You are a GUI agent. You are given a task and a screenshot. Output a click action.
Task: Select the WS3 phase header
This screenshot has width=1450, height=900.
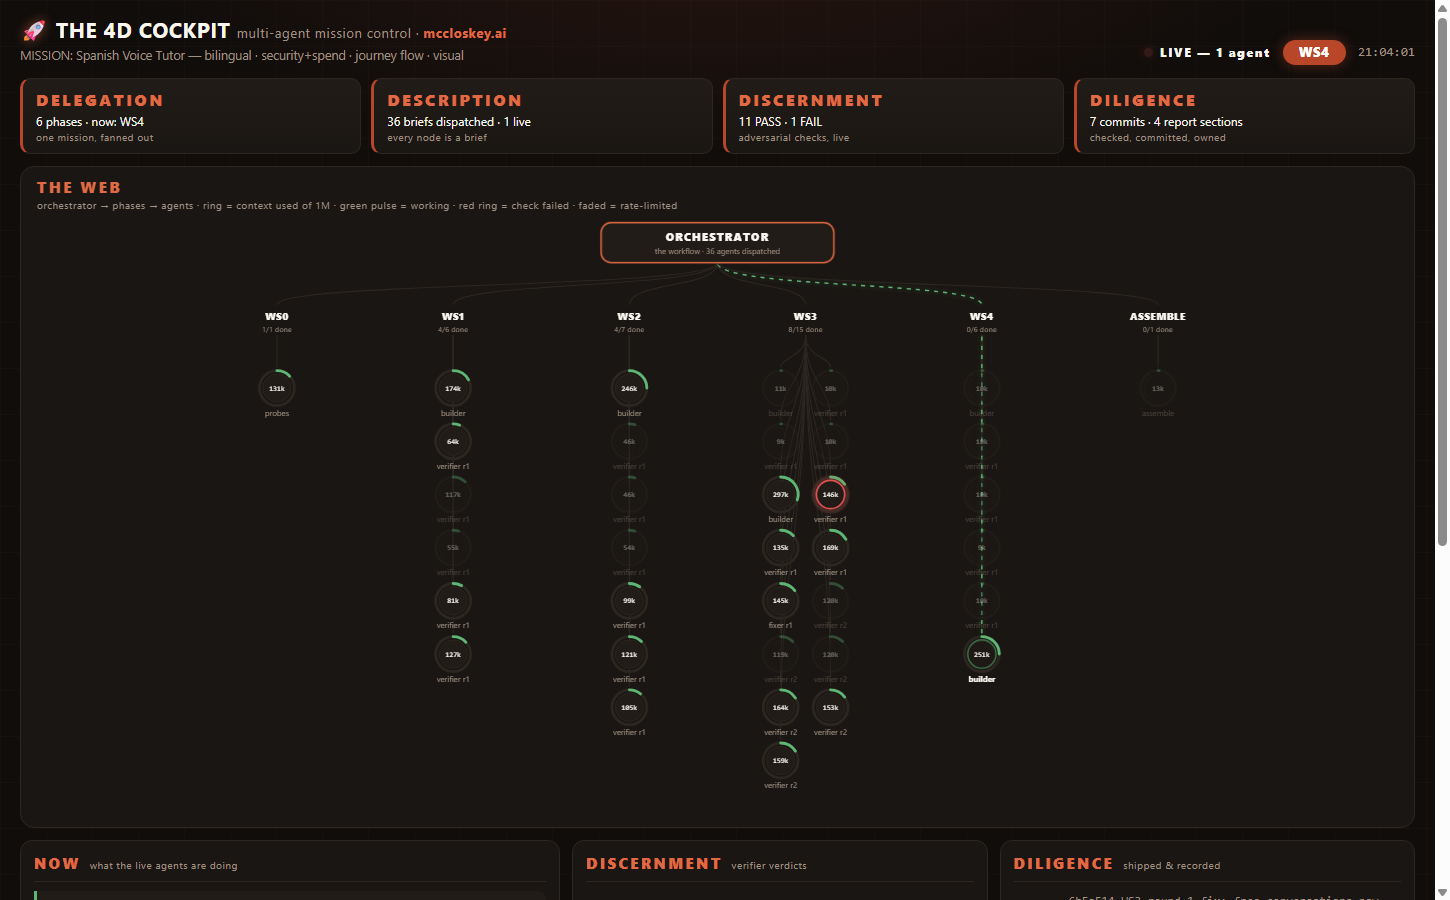(805, 316)
